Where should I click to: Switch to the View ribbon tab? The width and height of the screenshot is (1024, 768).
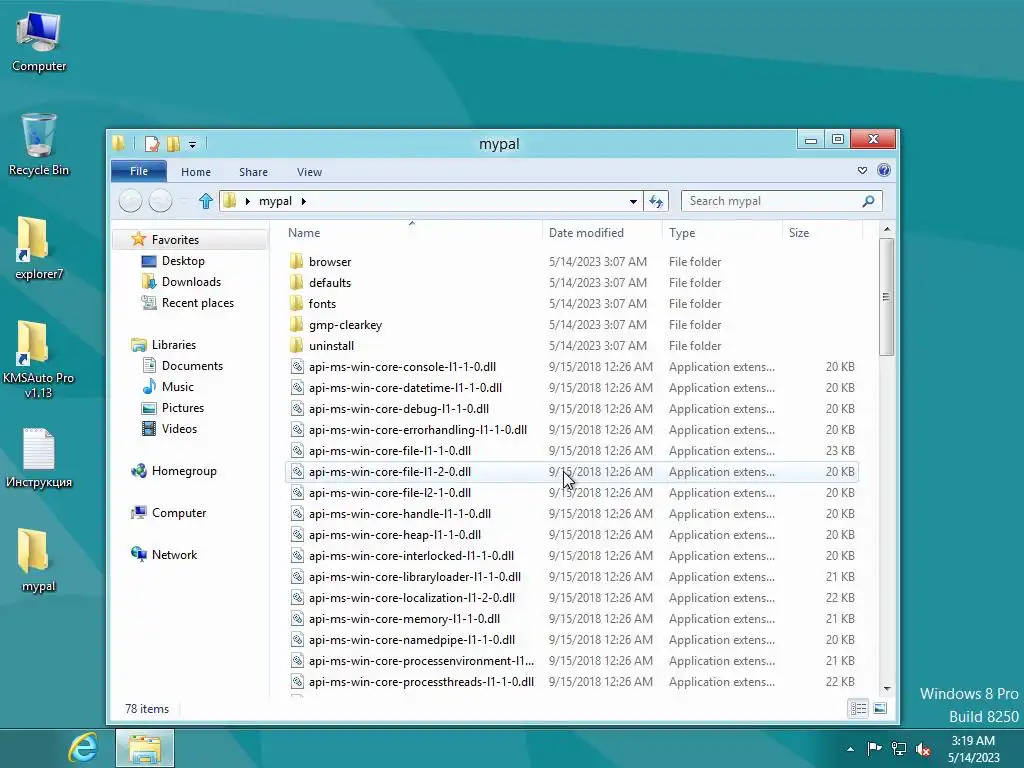point(310,172)
